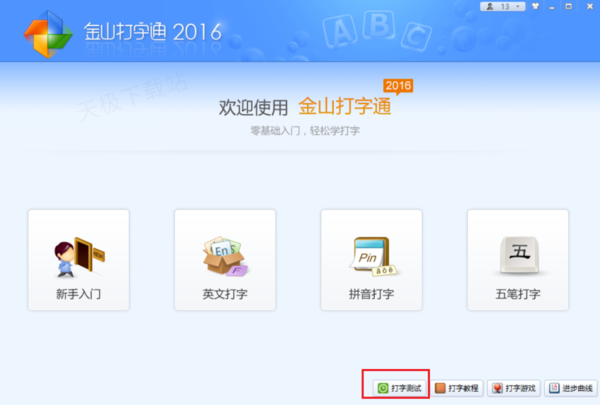The width and height of the screenshot is (600, 405).
Task: Launch the 打字游戏 typing games
Action: tap(514, 388)
